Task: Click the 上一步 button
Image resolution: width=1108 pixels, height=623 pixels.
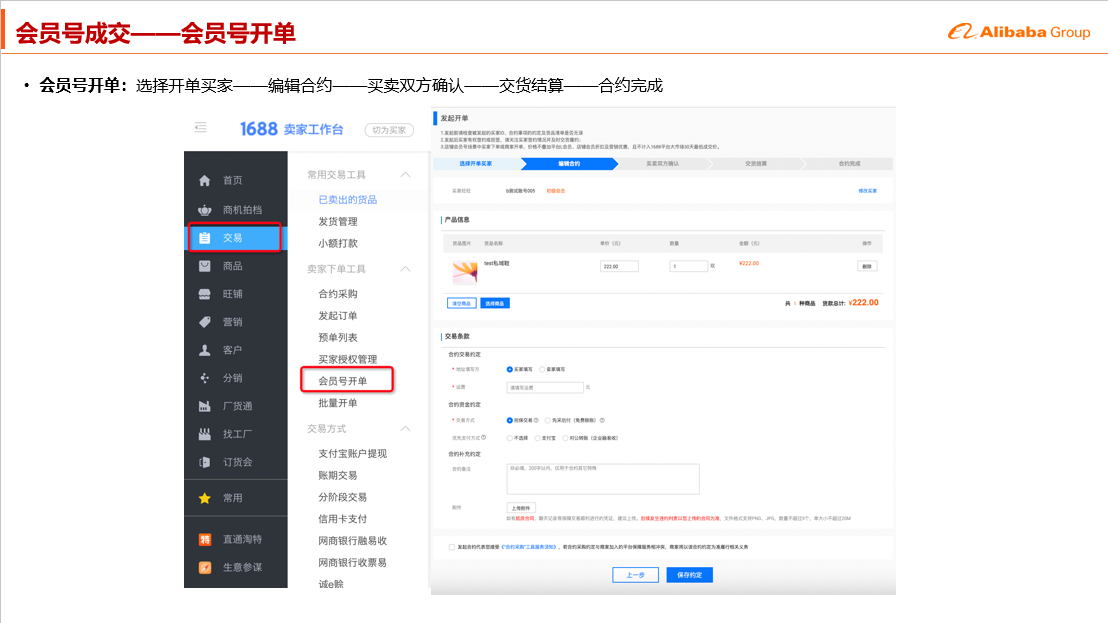Action: pos(635,575)
